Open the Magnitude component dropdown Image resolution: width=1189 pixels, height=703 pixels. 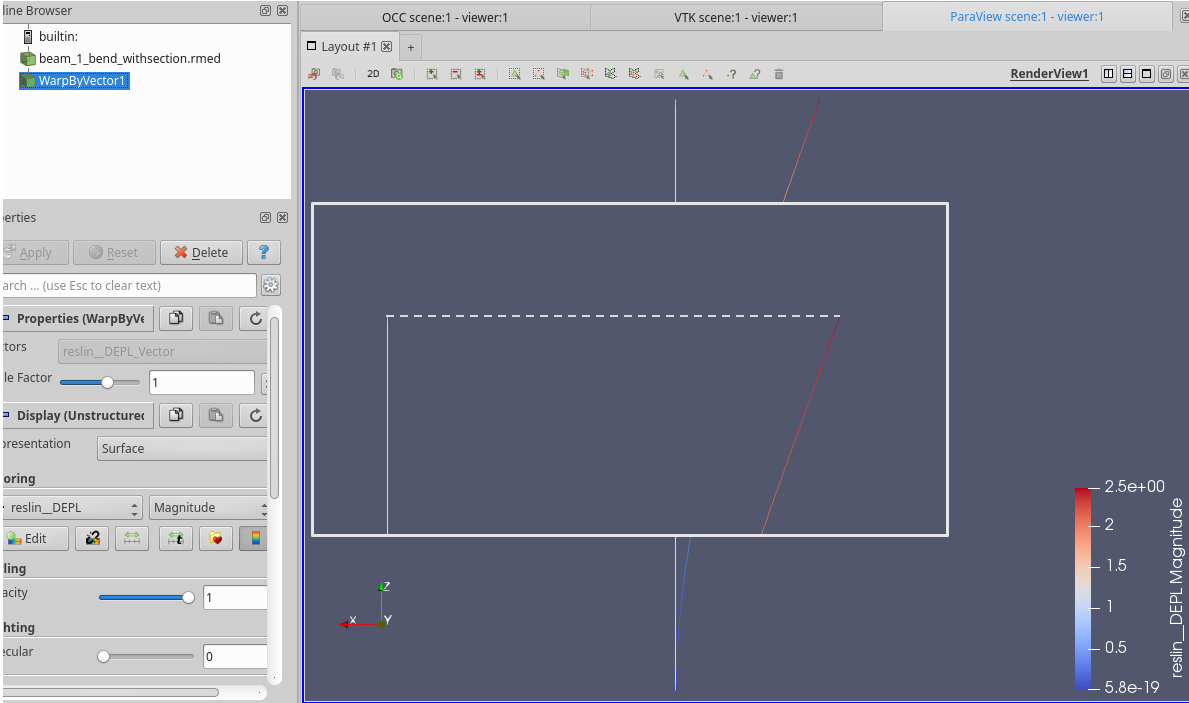click(209, 507)
